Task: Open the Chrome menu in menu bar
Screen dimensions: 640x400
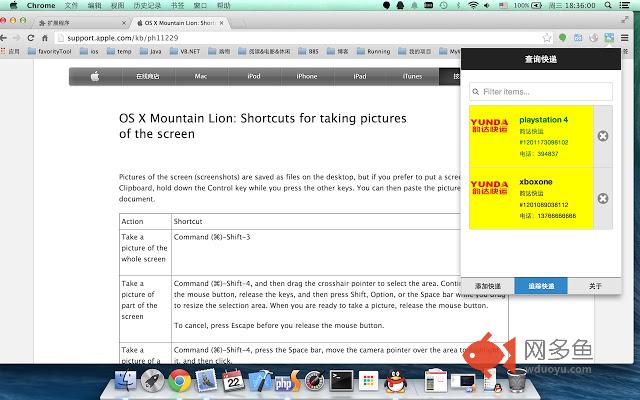Action: pyautogui.click(x=41, y=5)
